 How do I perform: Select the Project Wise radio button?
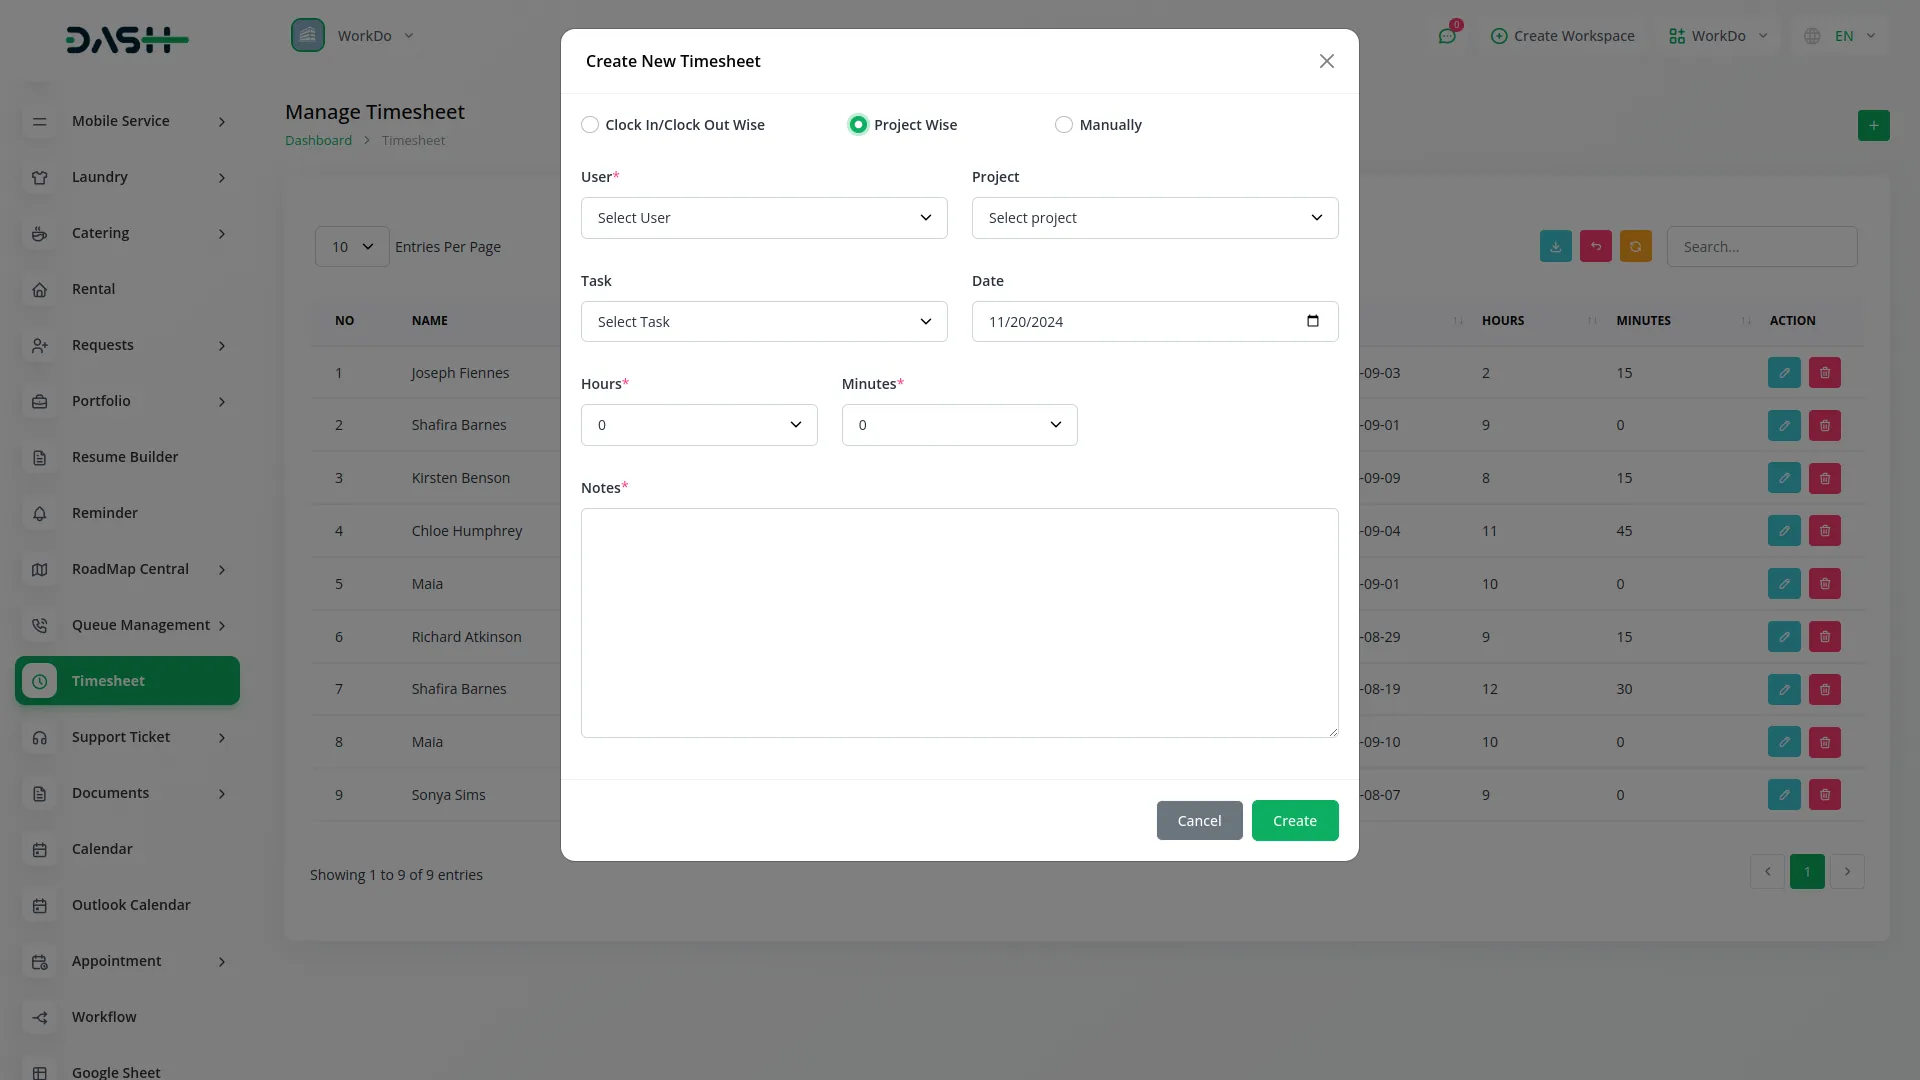(857, 124)
